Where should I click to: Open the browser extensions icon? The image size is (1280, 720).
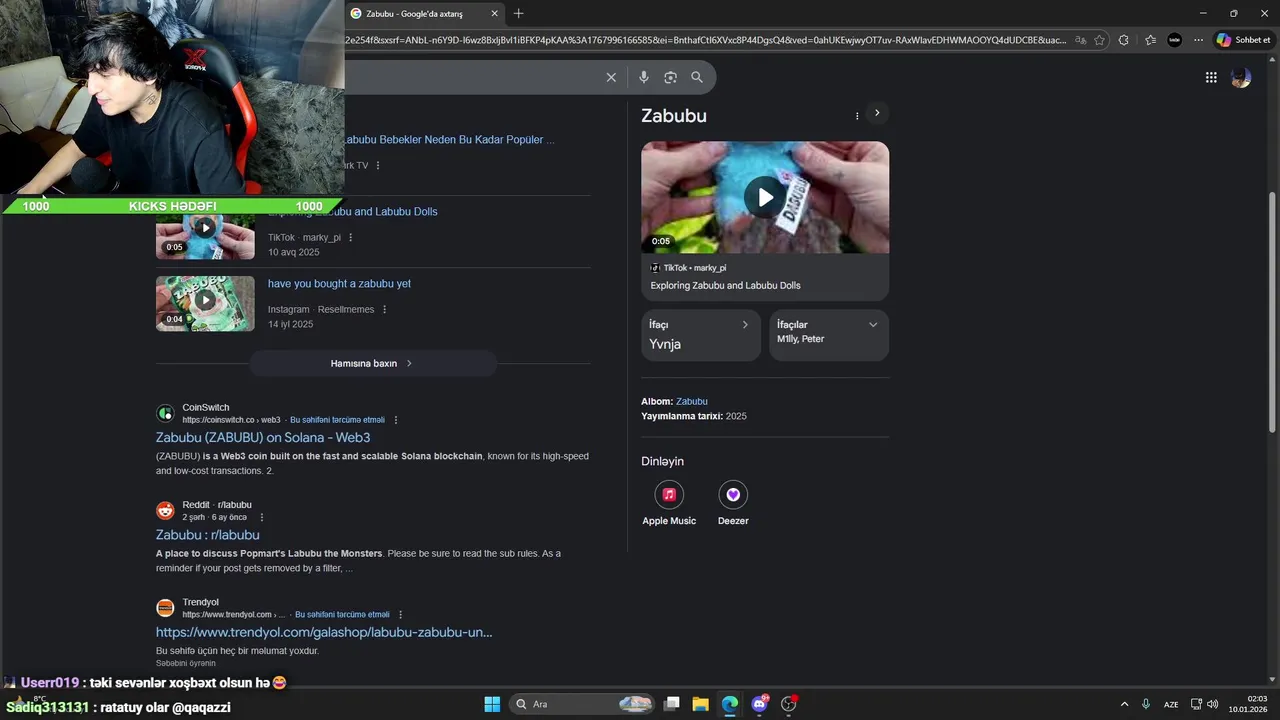click(1124, 40)
